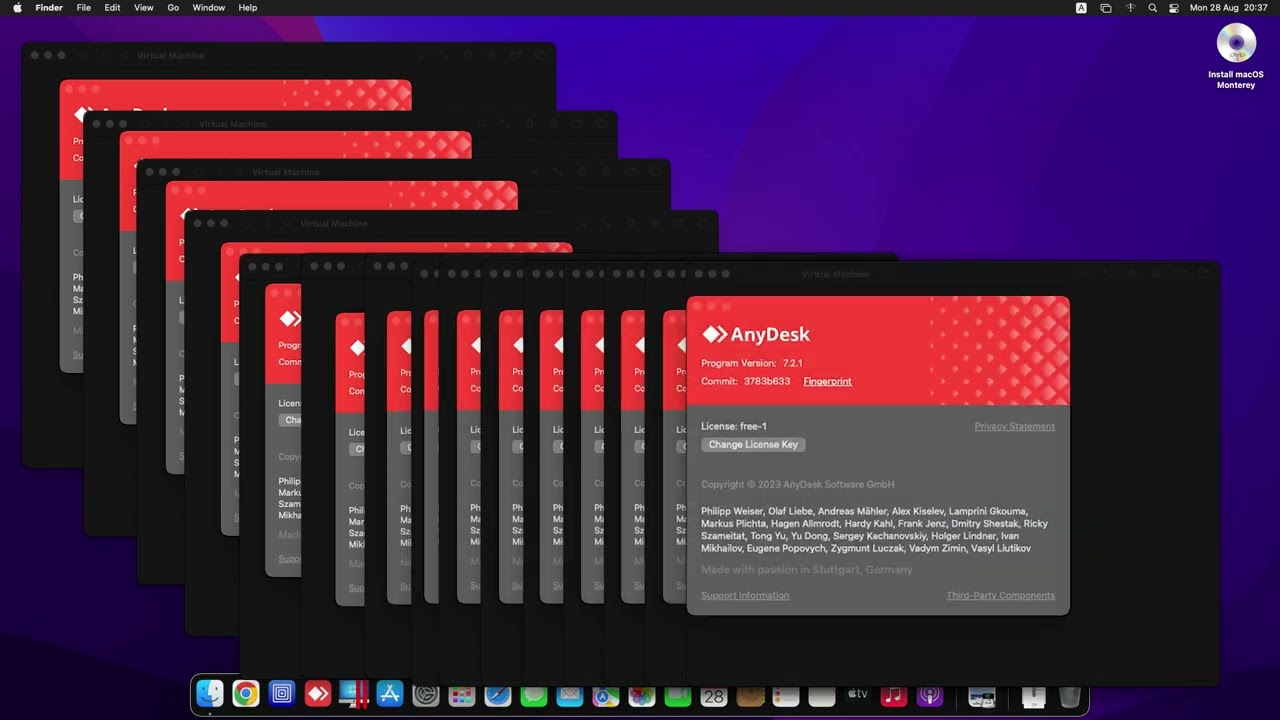Open the View menu
The image size is (1280, 720).
click(x=144, y=8)
